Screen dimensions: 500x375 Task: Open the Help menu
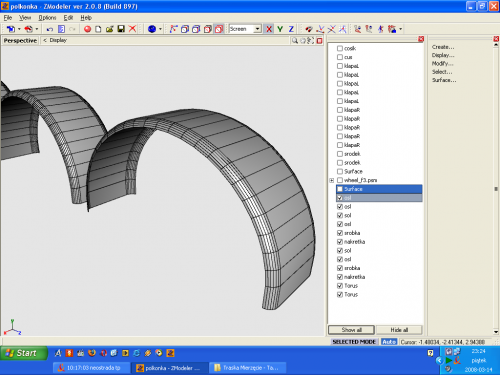point(86,18)
